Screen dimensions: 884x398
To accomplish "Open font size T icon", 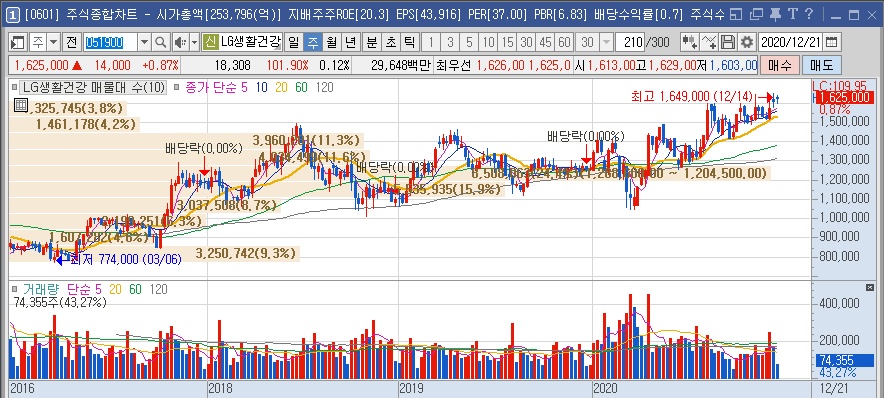I will (x=793, y=14).
